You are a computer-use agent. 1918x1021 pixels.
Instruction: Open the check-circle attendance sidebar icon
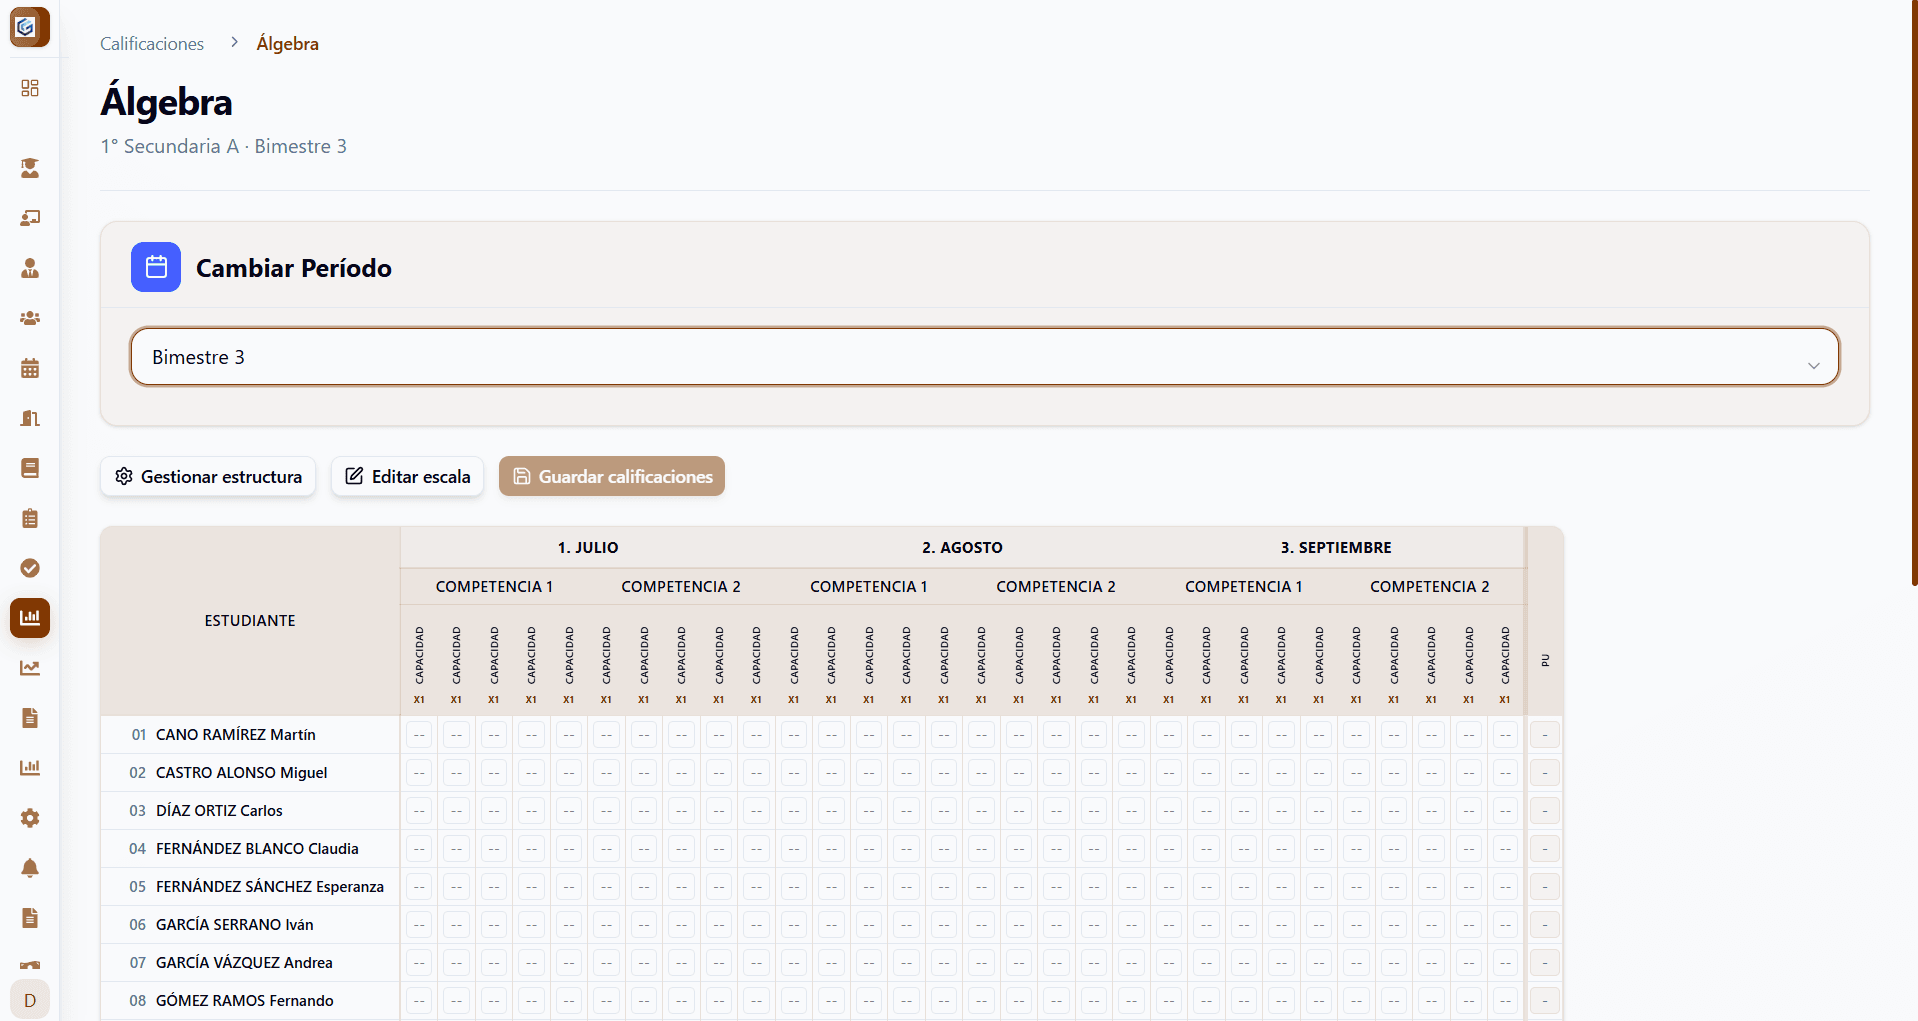tap(30, 568)
